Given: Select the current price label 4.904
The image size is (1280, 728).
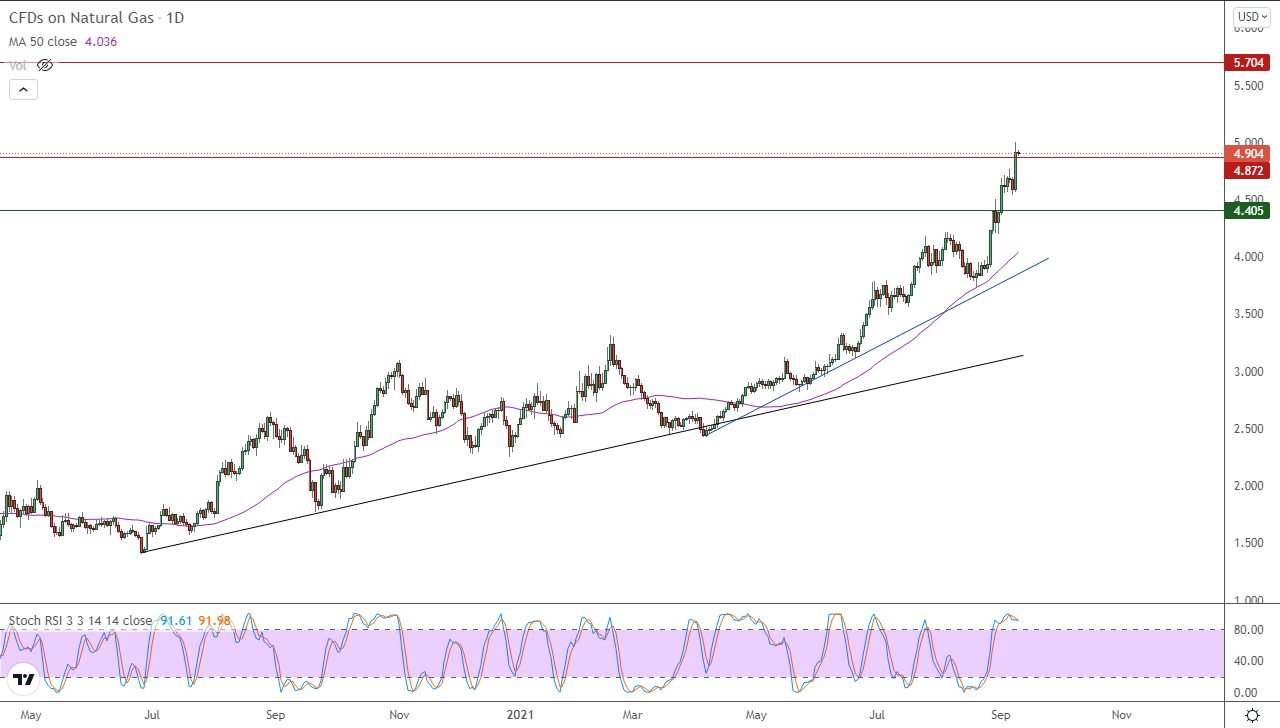Looking at the screenshot, I should 1249,154.
